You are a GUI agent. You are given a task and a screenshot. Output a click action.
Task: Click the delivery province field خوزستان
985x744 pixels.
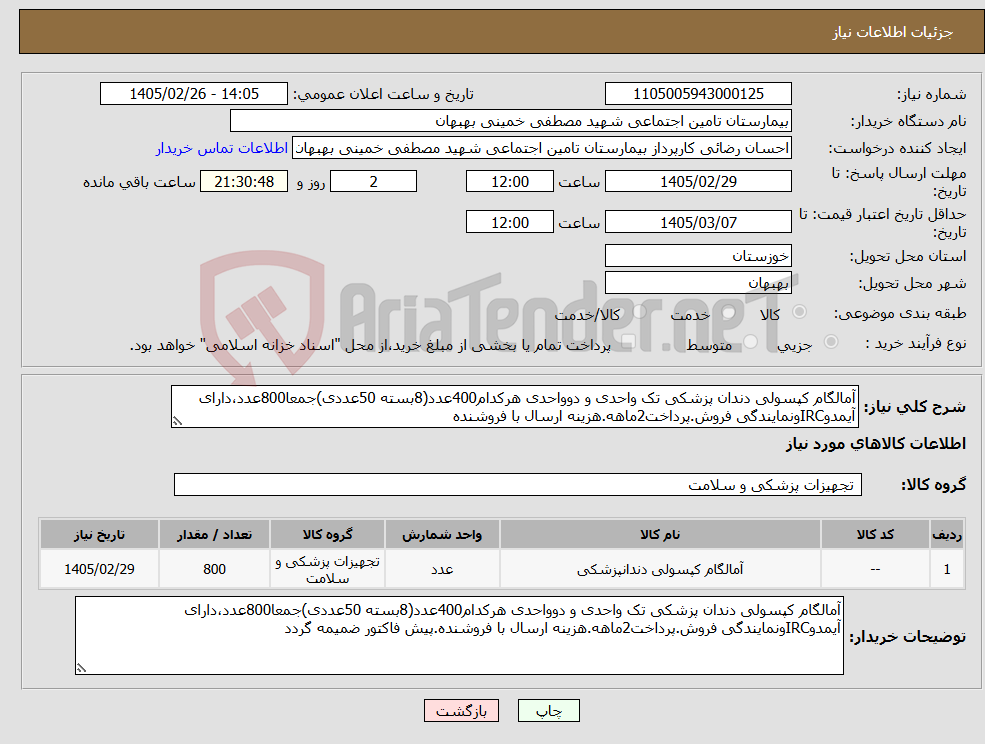point(698,256)
